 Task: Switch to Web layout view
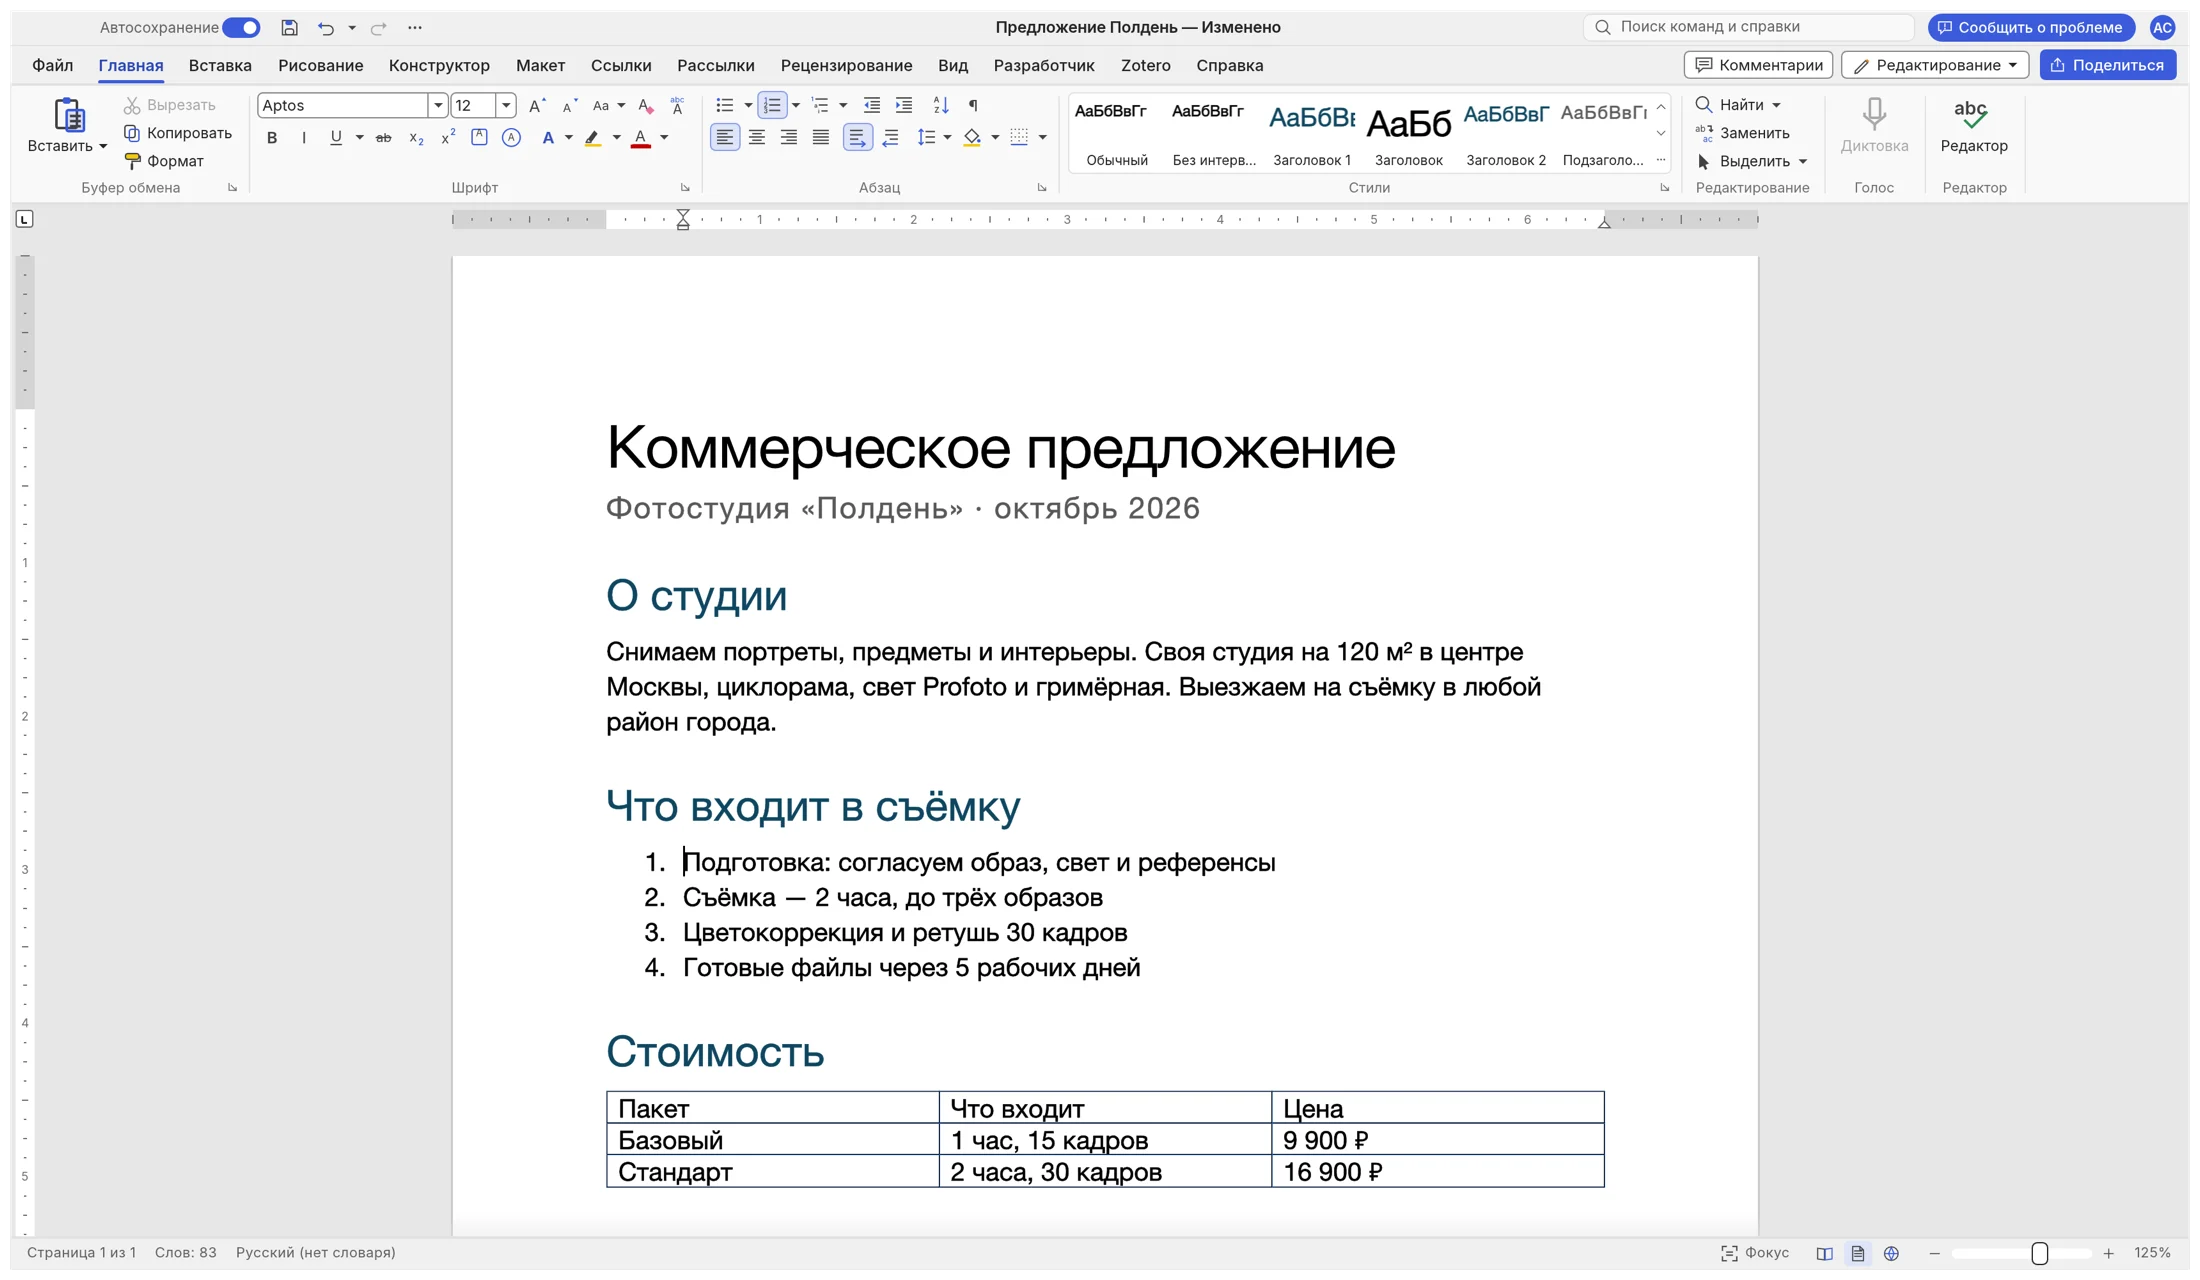click(1891, 1253)
